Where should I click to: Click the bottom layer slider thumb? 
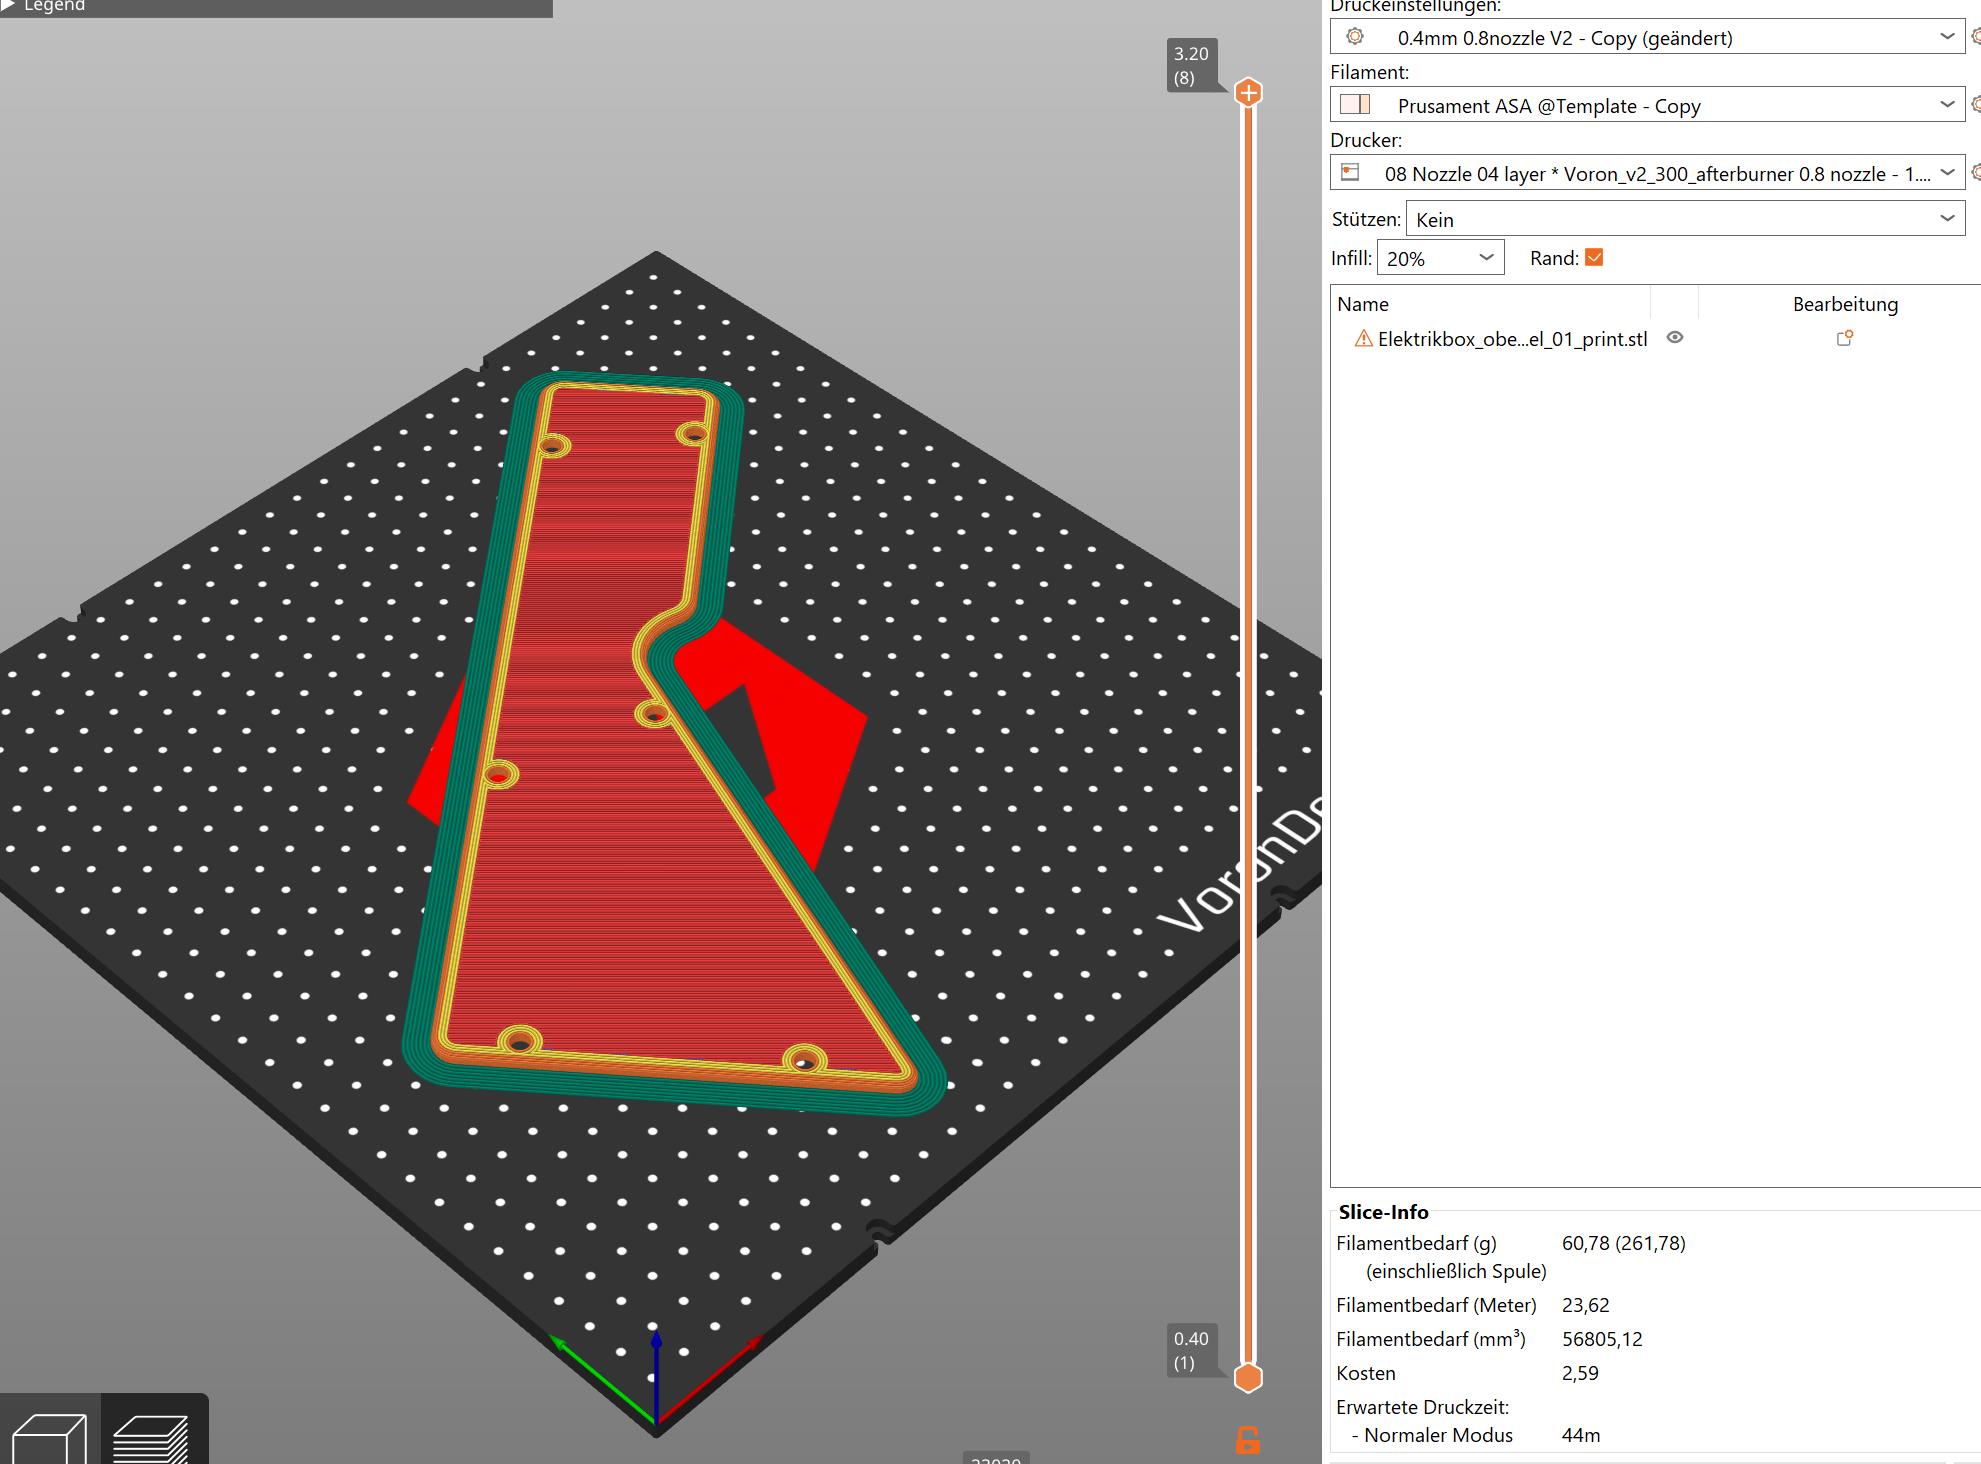(x=1248, y=1378)
